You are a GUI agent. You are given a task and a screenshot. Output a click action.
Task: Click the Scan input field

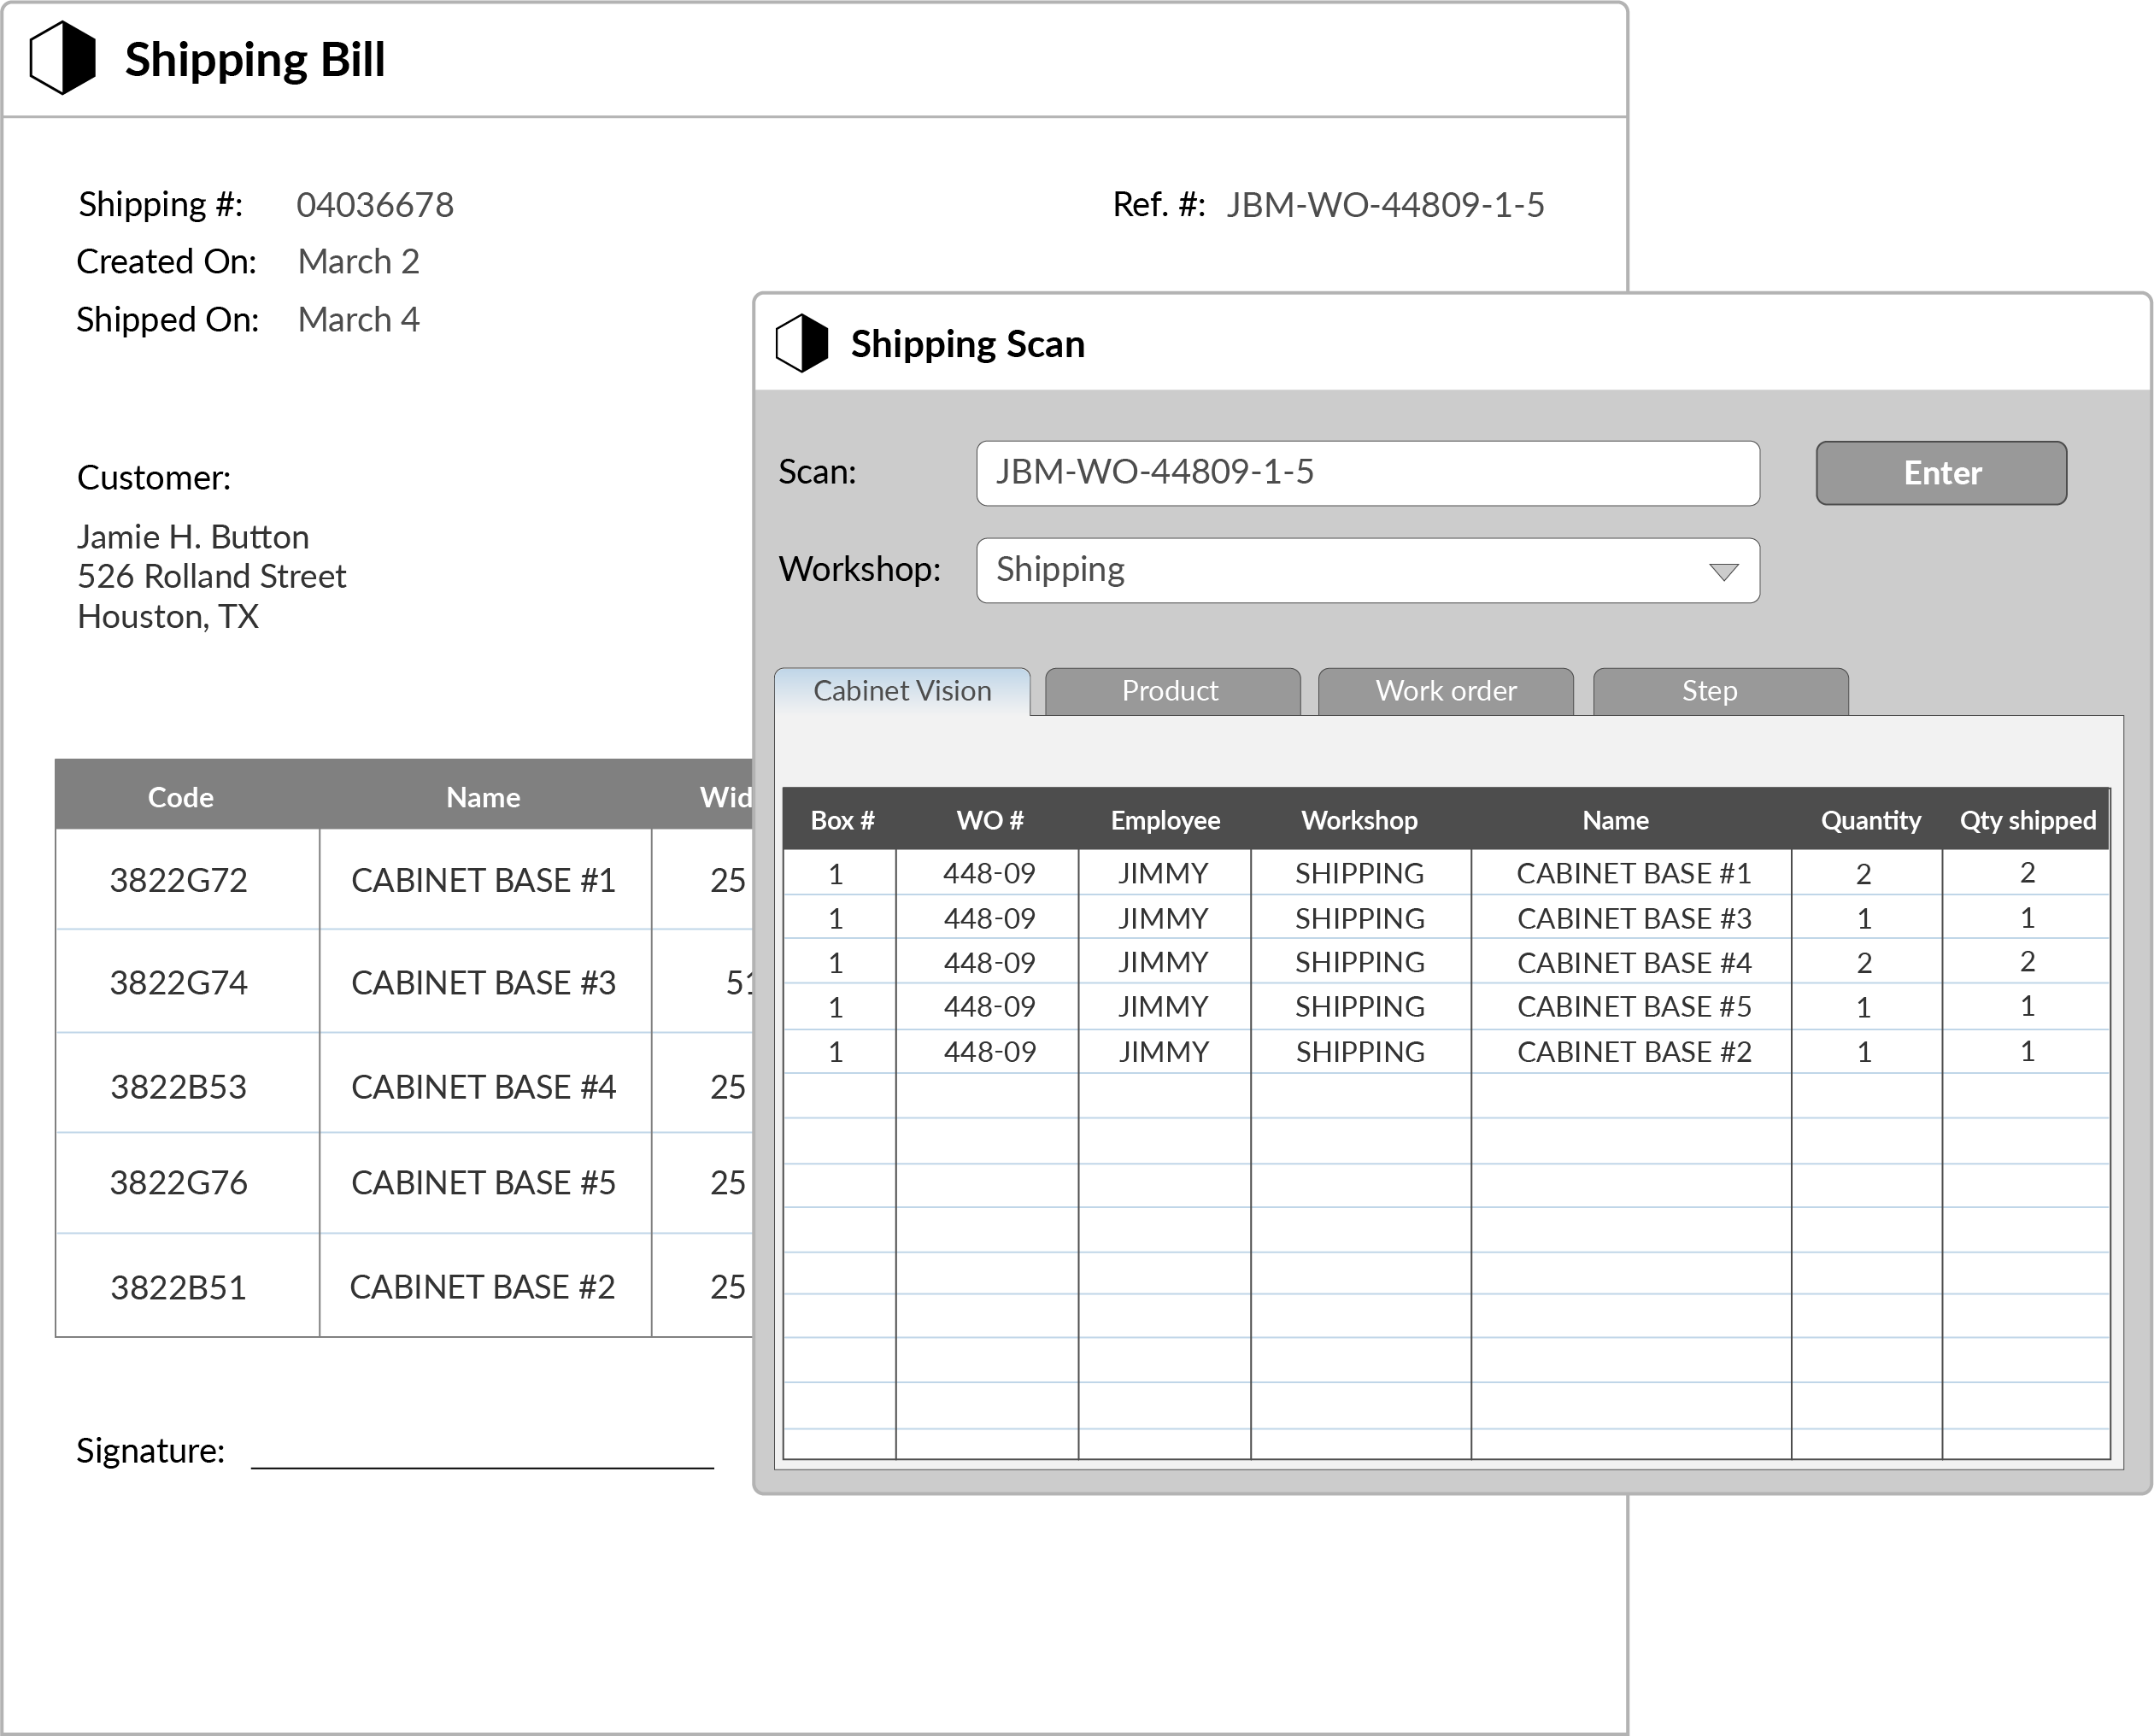(x=1367, y=473)
